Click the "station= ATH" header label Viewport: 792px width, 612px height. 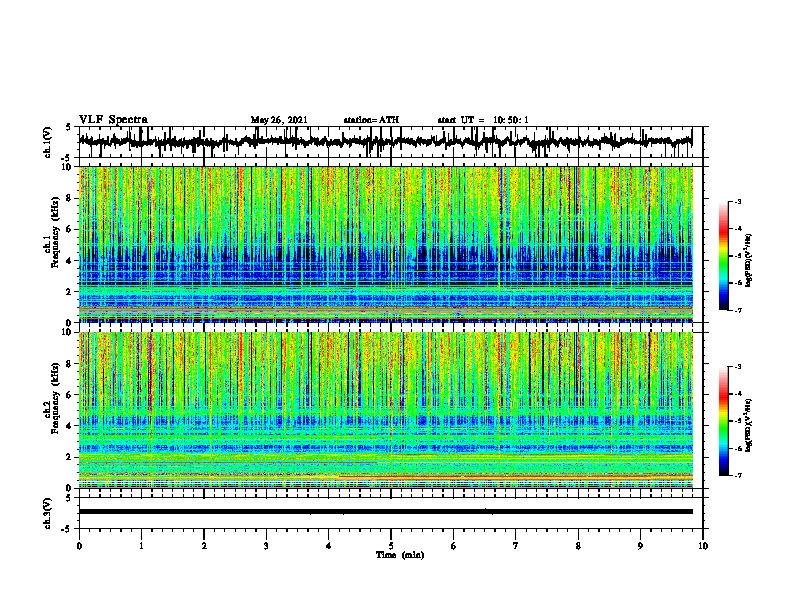click(371, 120)
